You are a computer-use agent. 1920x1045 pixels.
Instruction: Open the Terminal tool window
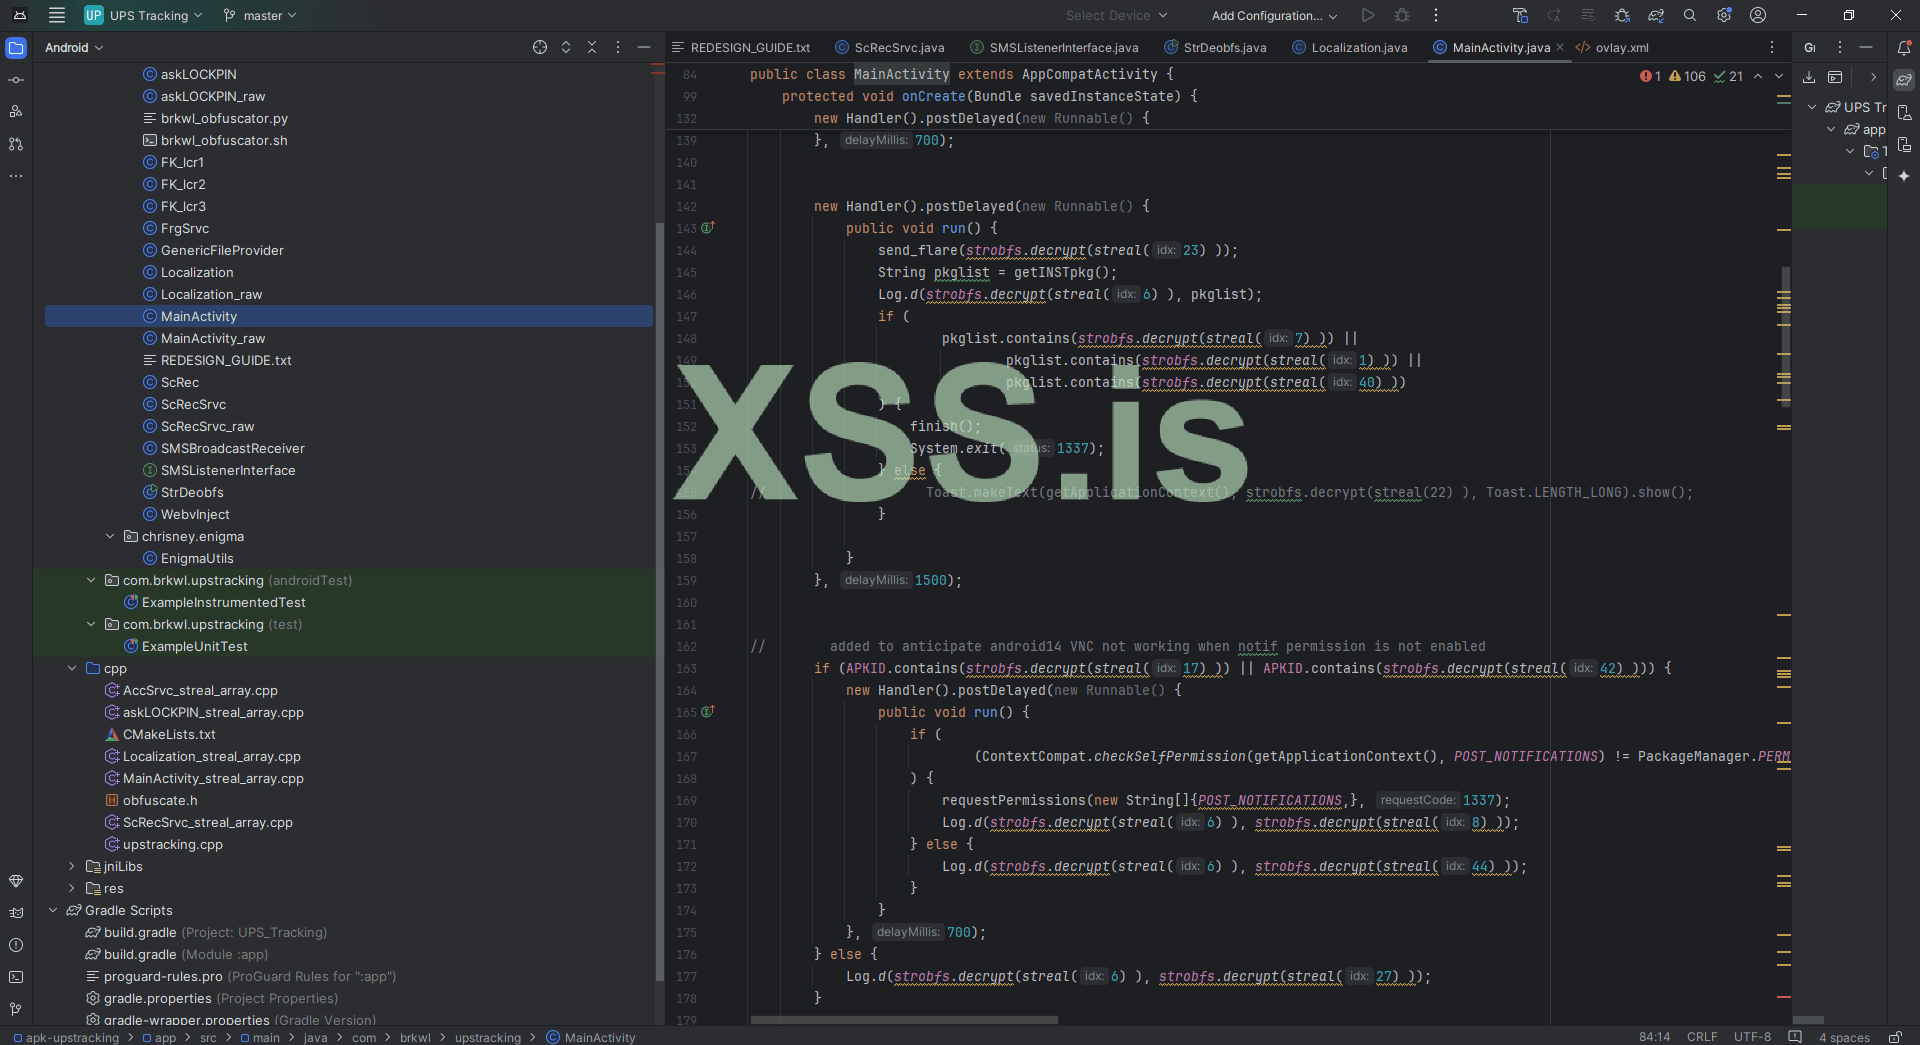point(16,977)
